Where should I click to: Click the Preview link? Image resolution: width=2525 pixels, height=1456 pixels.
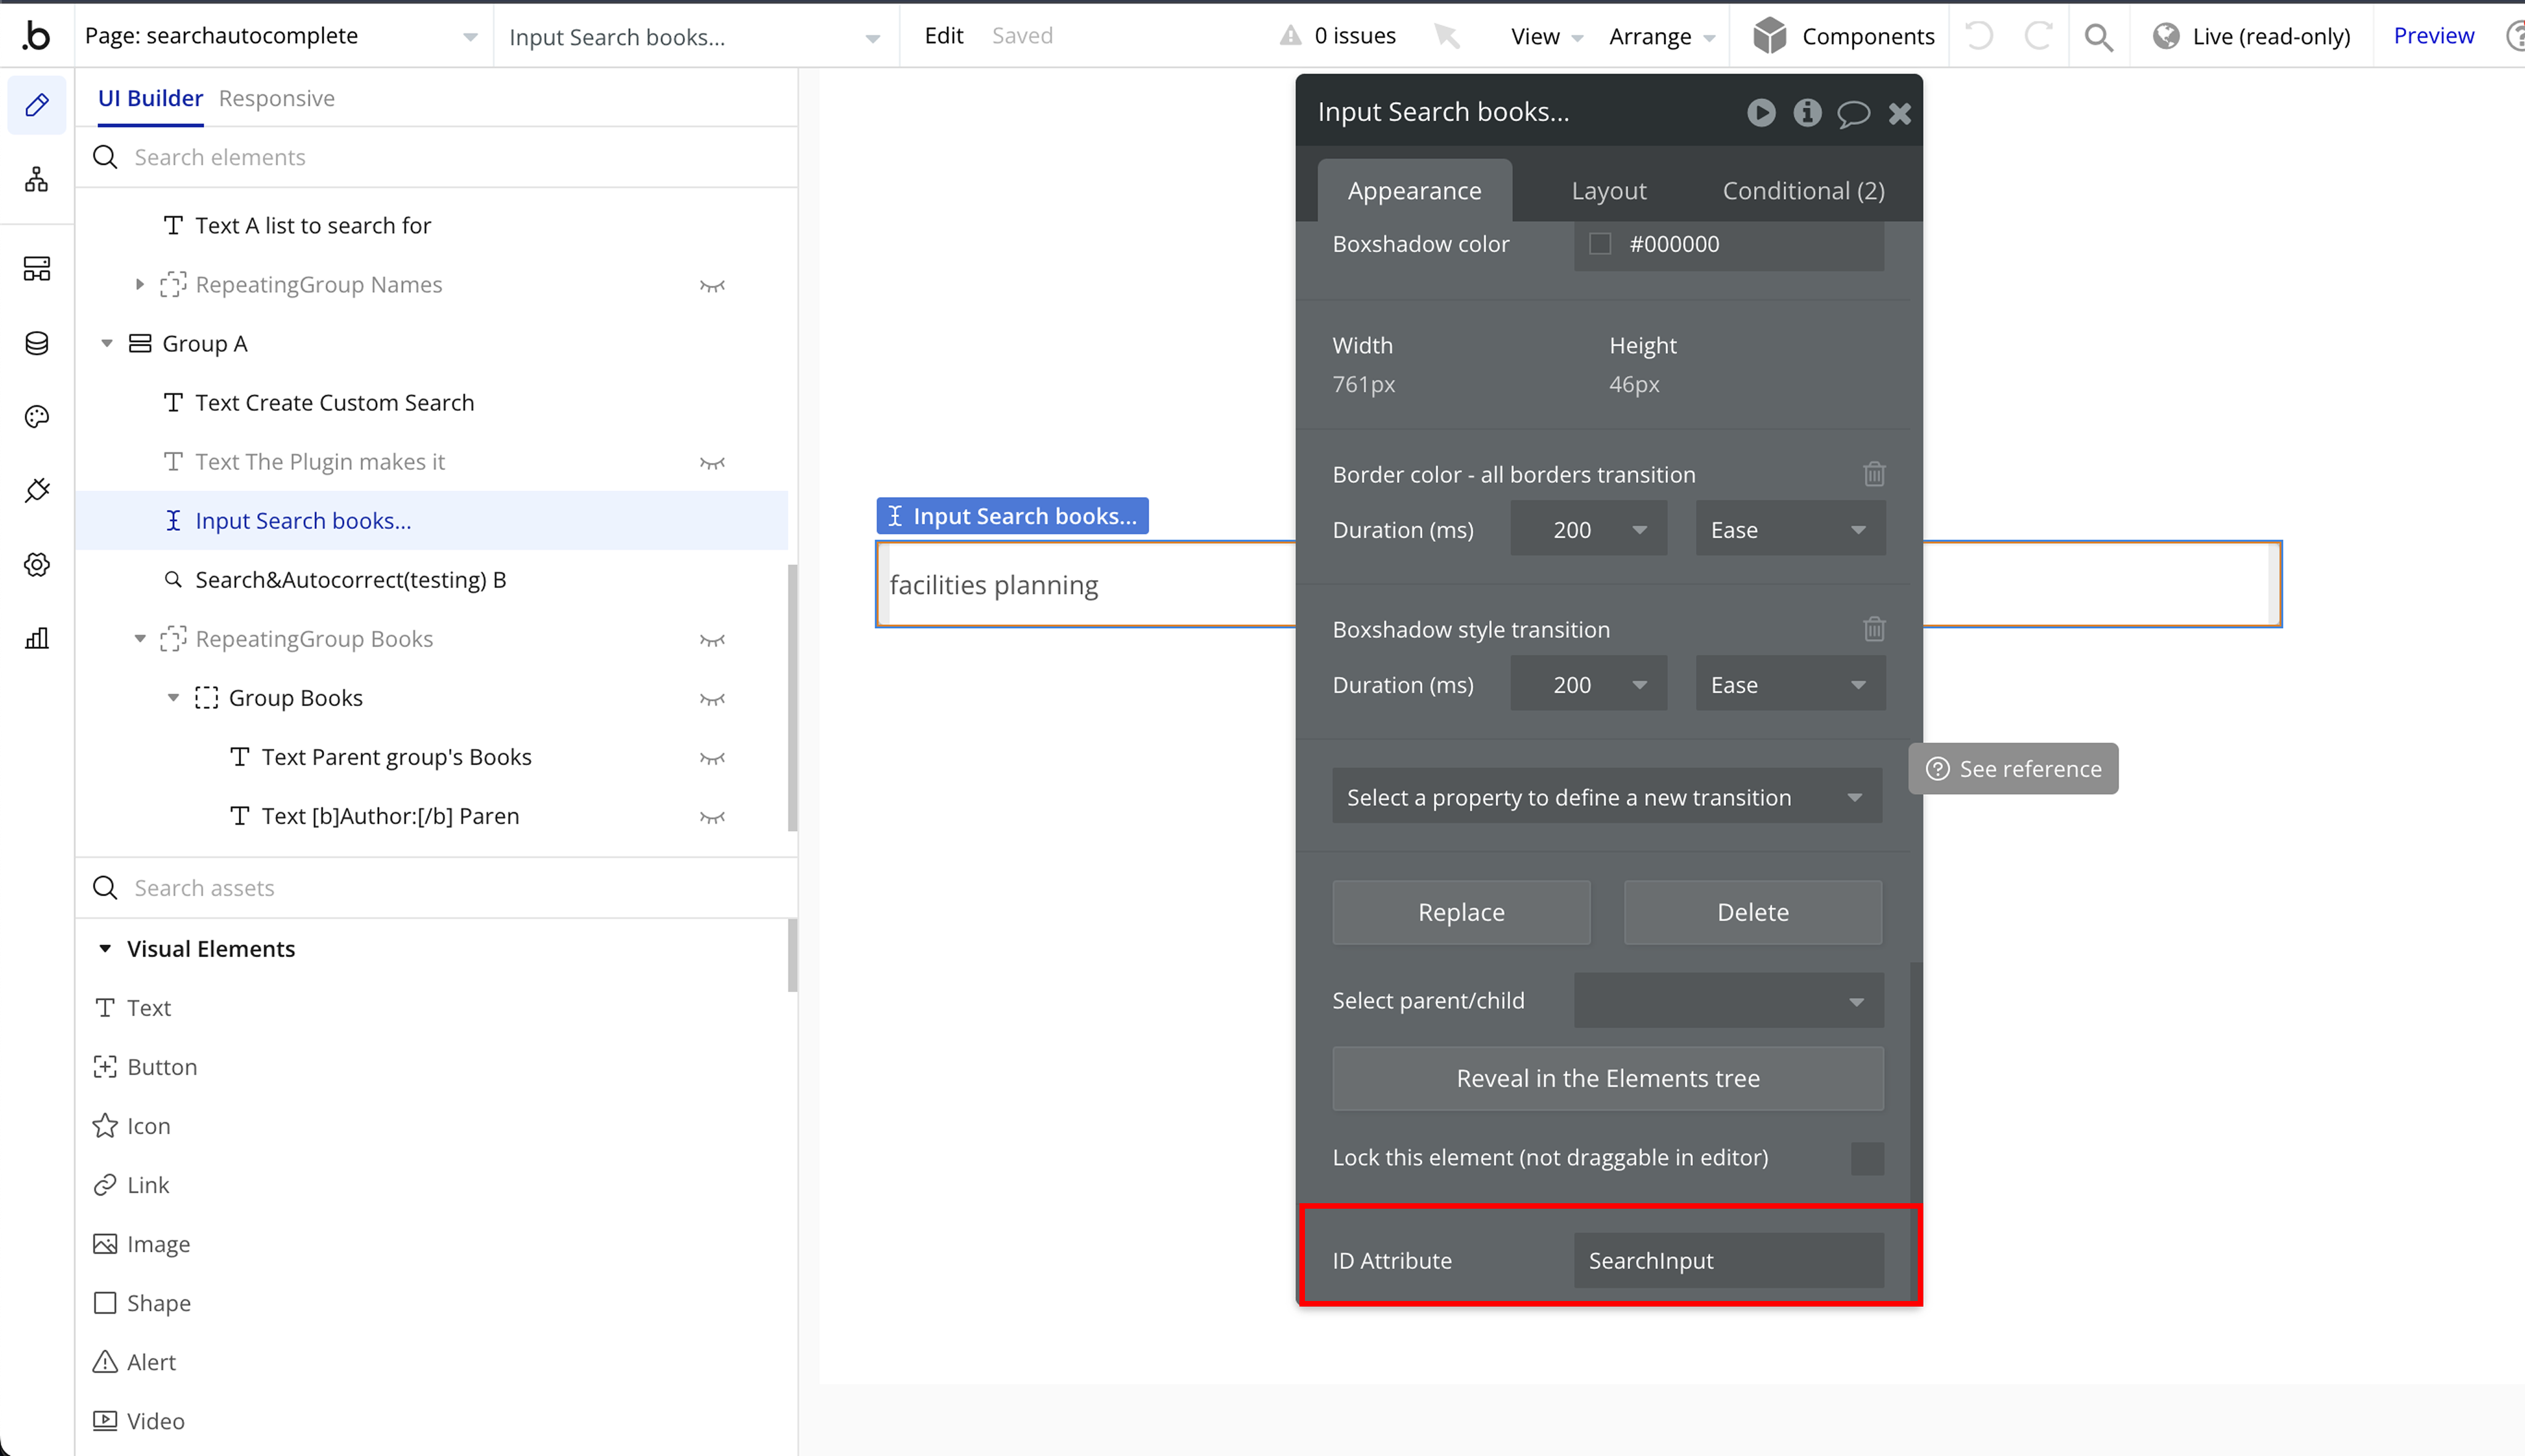pos(2433,36)
